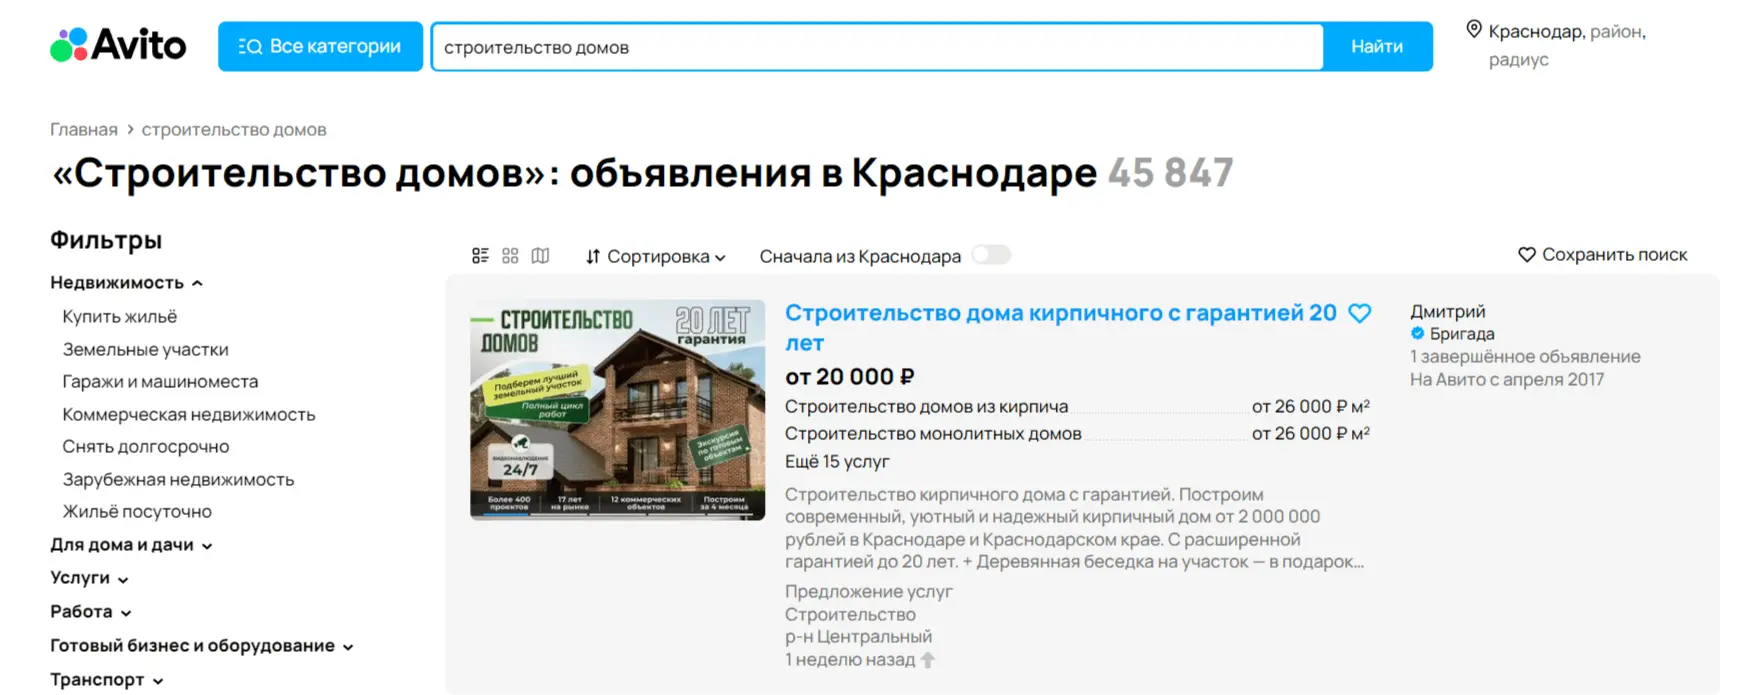Go to Главная breadcrumb link
This screenshot has height=695, width=1746.
(84, 130)
